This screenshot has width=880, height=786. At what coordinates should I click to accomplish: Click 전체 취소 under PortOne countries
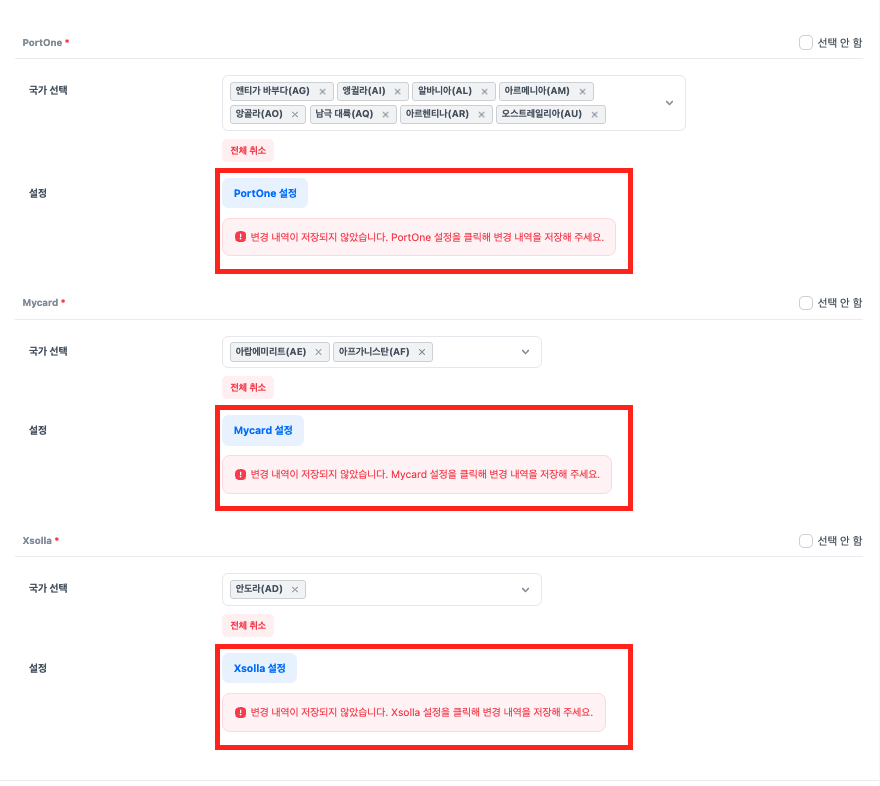(248, 150)
